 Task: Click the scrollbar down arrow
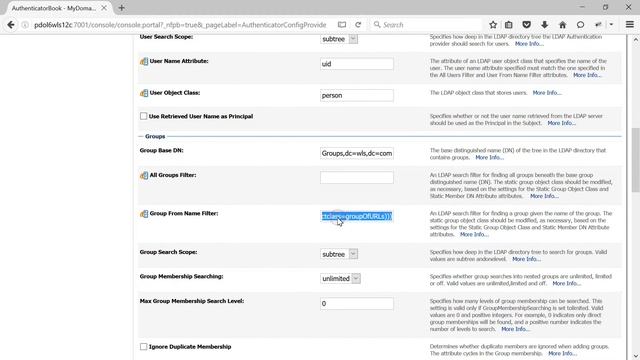pyautogui.click(x=636, y=356)
